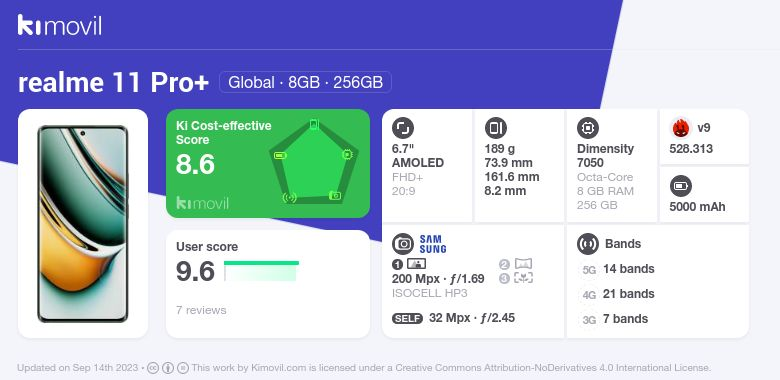Select the second camera wide-angle icon
Screen dimensions: 780x380
coord(523,264)
